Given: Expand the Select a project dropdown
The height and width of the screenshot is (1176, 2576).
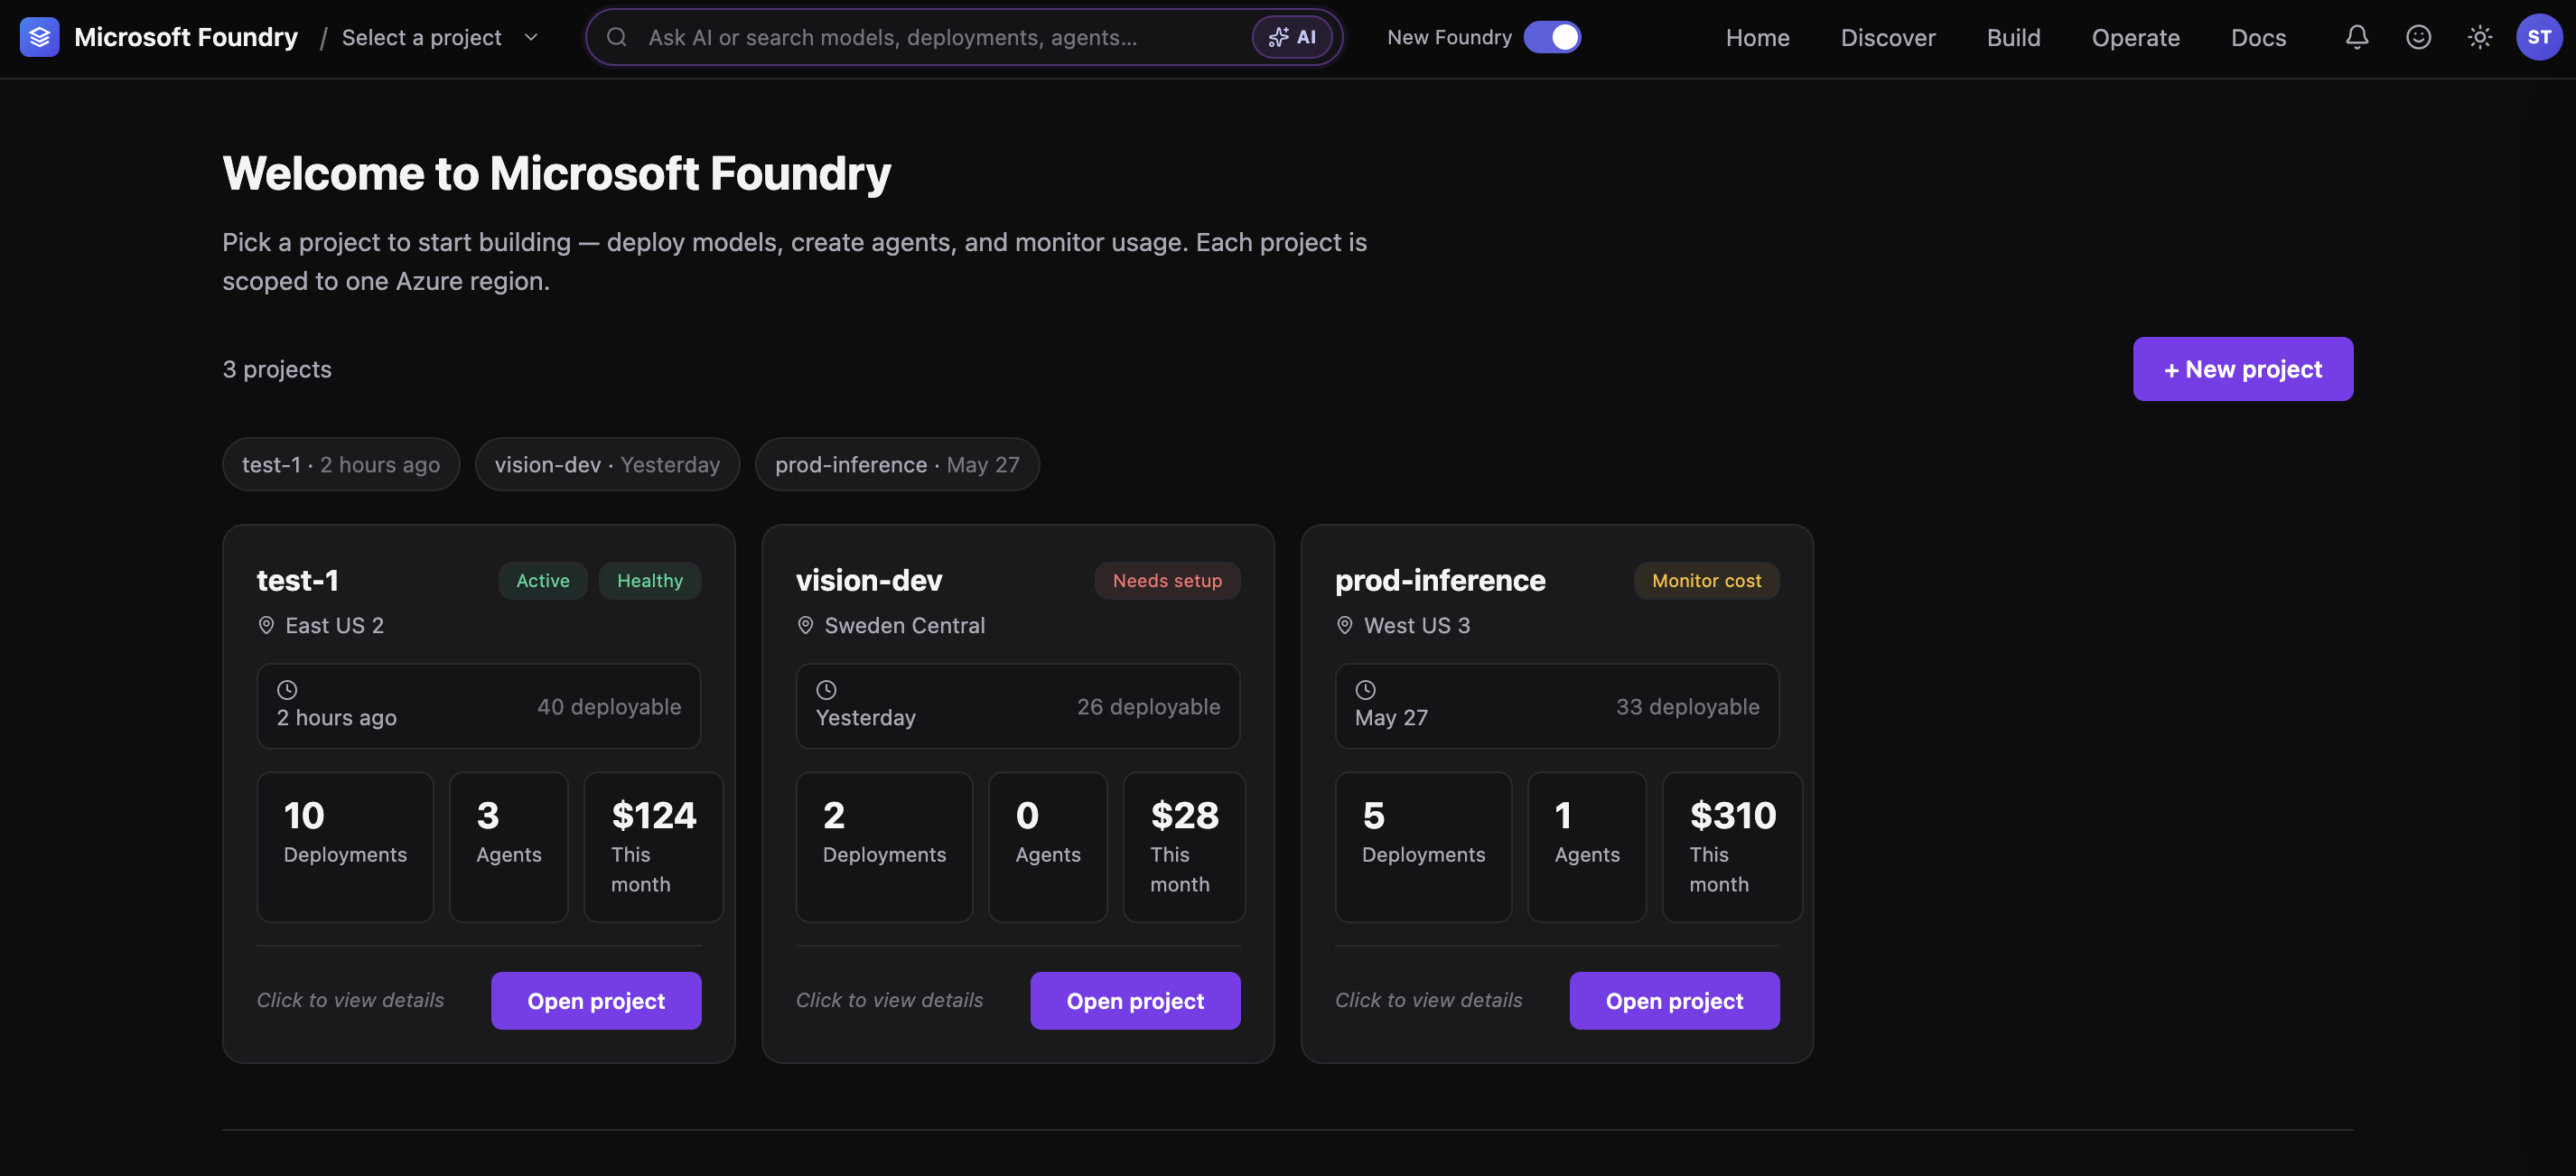Looking at the screenshot, I should 440,37.
